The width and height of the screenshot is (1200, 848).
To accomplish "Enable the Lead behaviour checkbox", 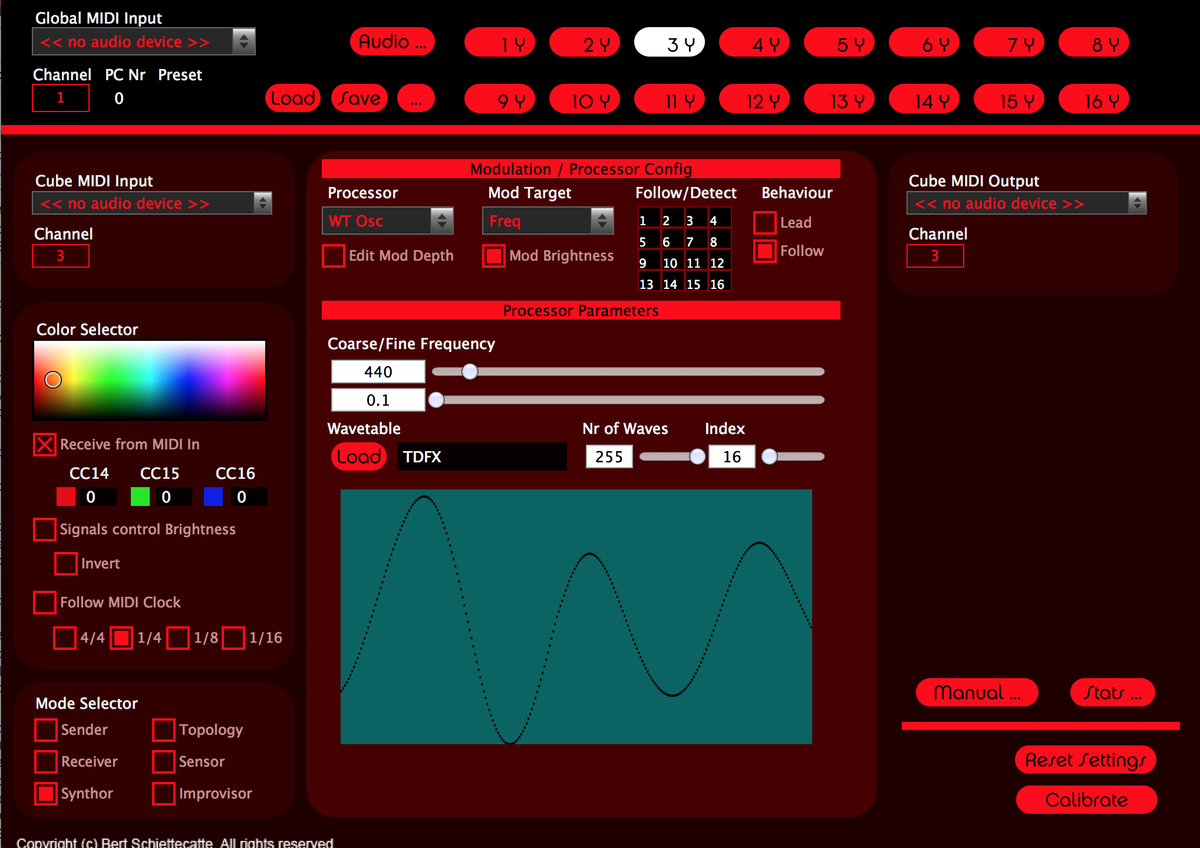I will tap(764, 222).
